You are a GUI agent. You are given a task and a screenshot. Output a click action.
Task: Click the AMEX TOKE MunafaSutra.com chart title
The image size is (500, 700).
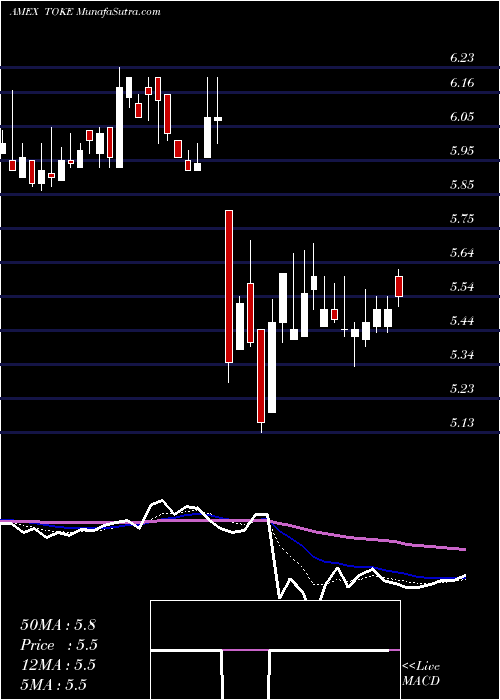[x=85, y=12]
